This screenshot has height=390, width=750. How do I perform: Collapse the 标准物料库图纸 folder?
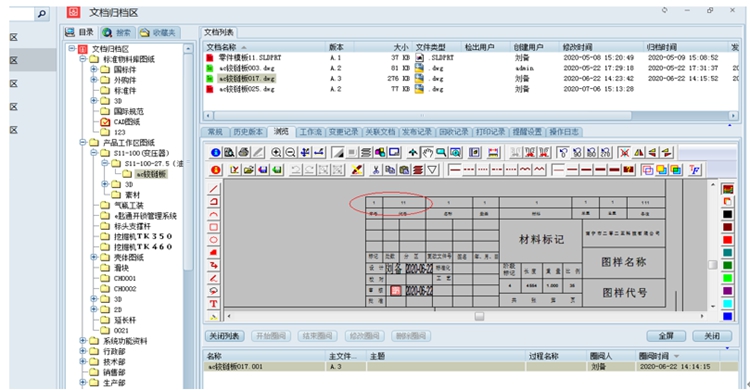pos(83,59)
